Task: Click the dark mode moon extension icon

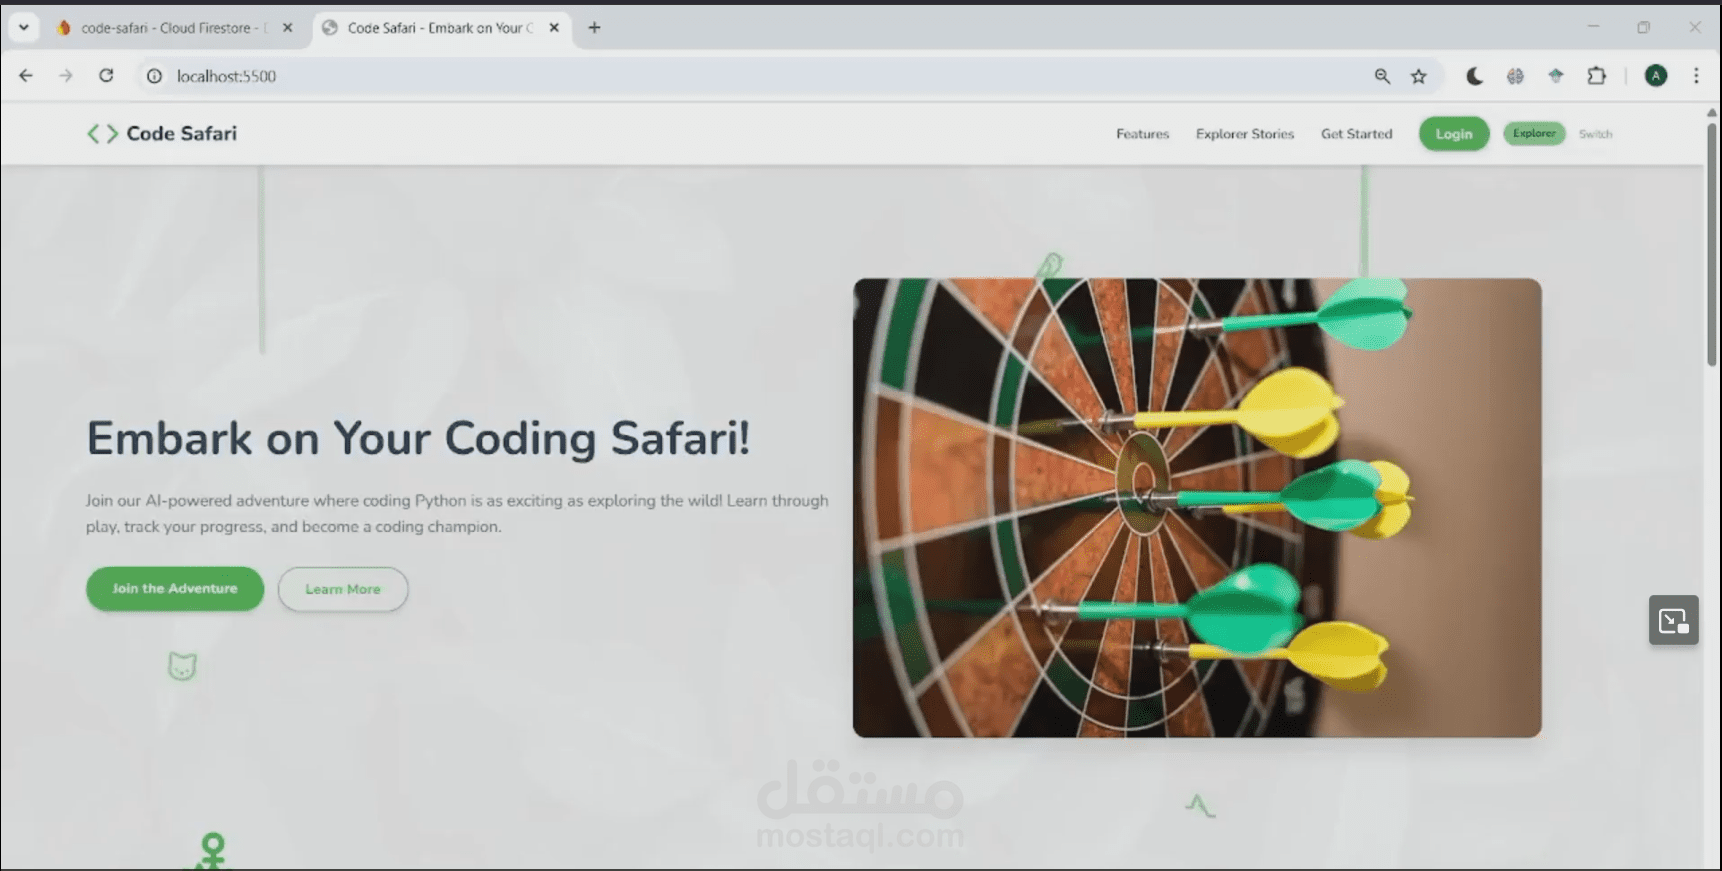Action: coord(1474,76)
